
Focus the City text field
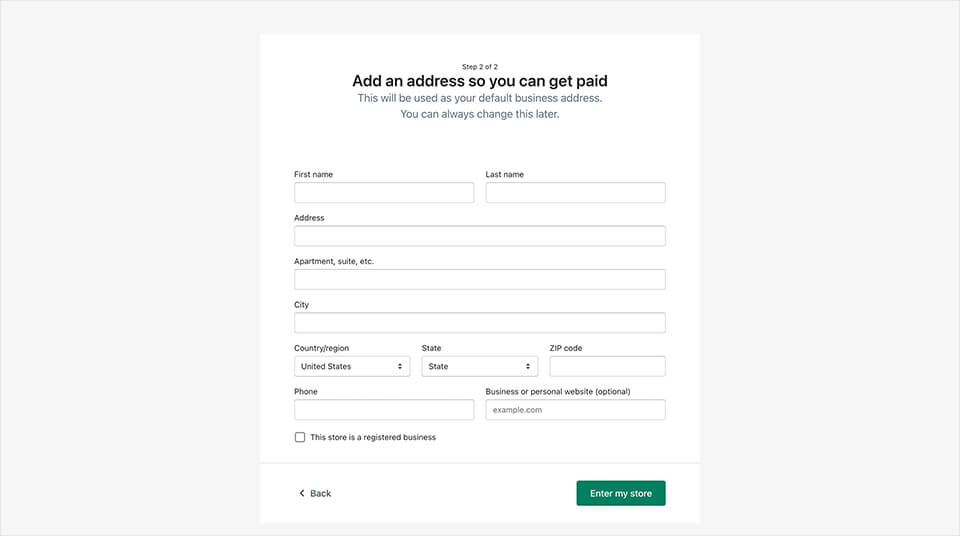tap(479, 323)
